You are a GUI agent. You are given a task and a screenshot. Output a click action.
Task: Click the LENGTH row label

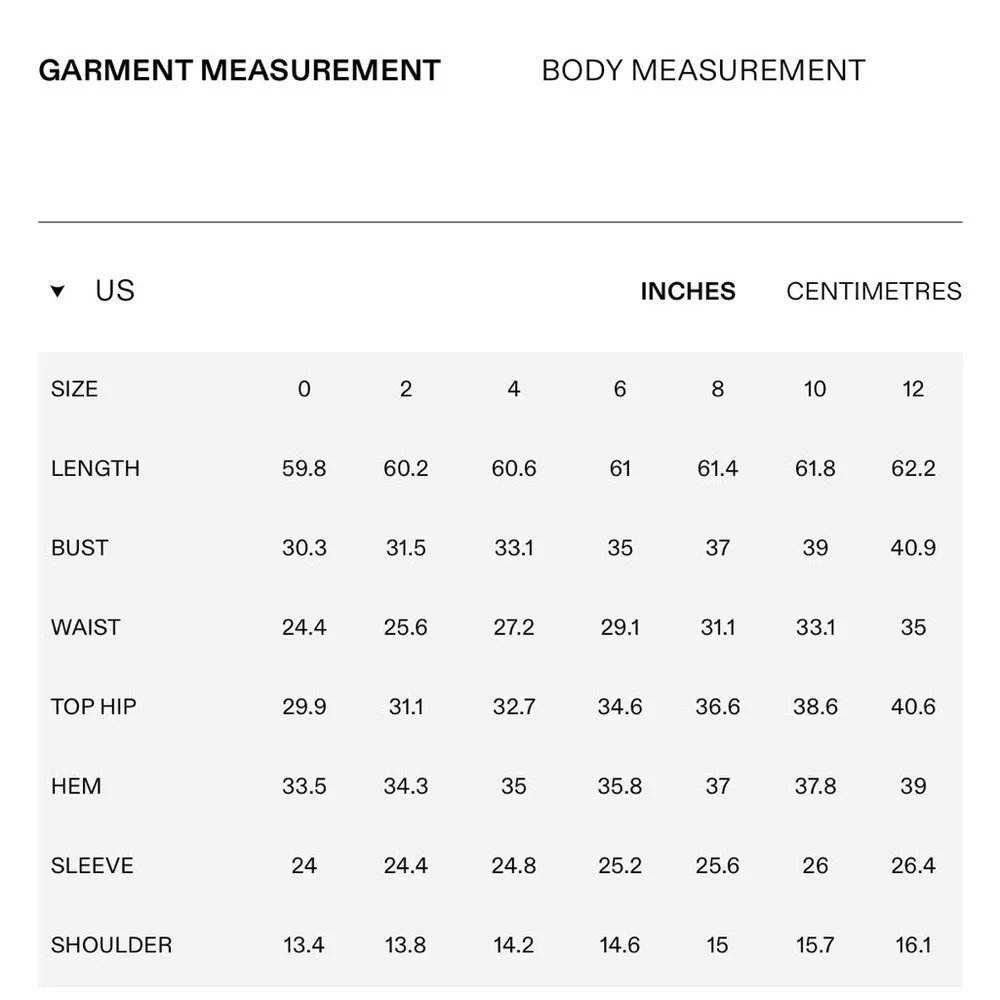pos(95,468)
